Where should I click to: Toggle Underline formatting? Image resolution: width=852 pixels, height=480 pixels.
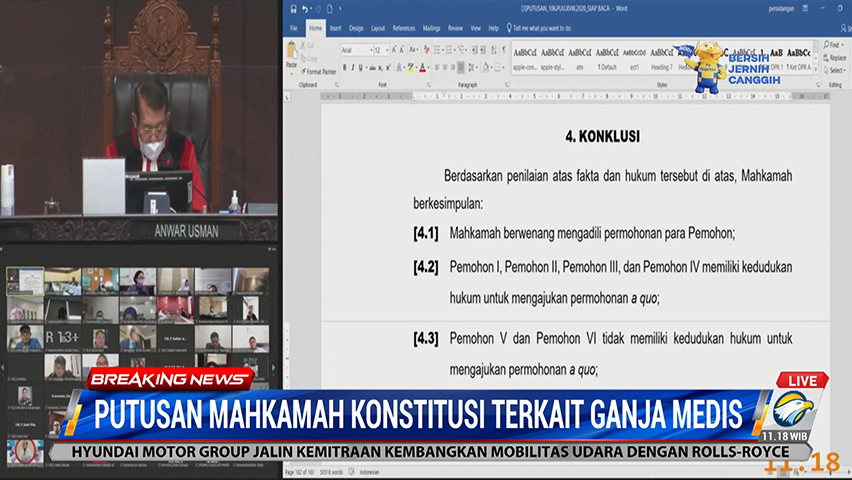coord(361,67)
